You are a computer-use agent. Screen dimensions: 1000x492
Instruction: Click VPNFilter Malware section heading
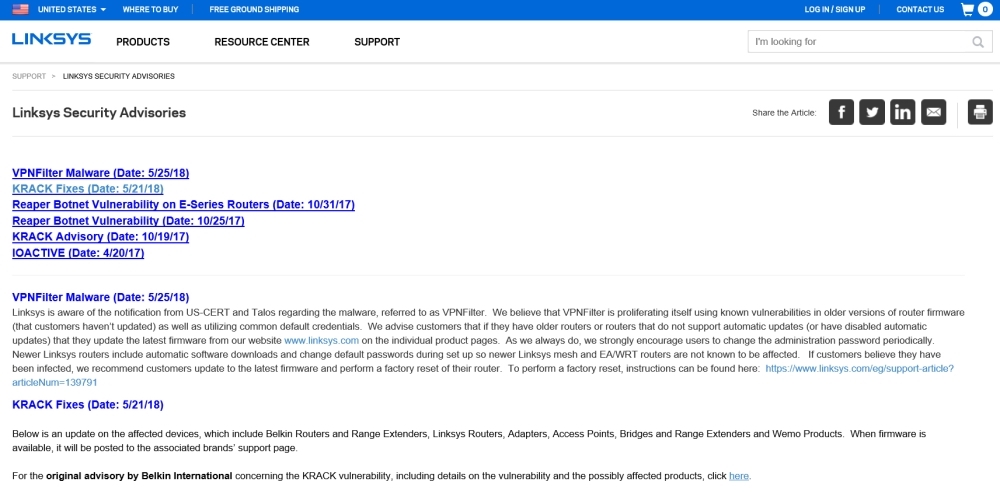(101, 297)
